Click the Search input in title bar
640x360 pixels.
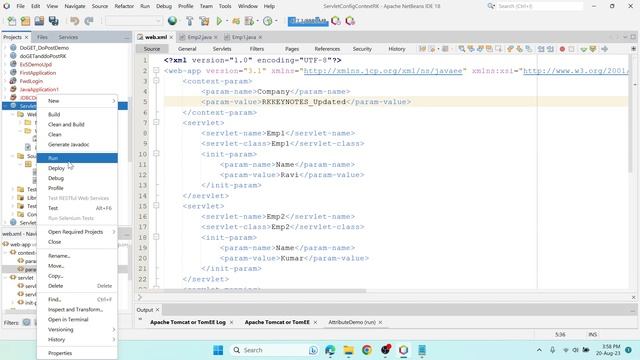click(x=540, y=6)
